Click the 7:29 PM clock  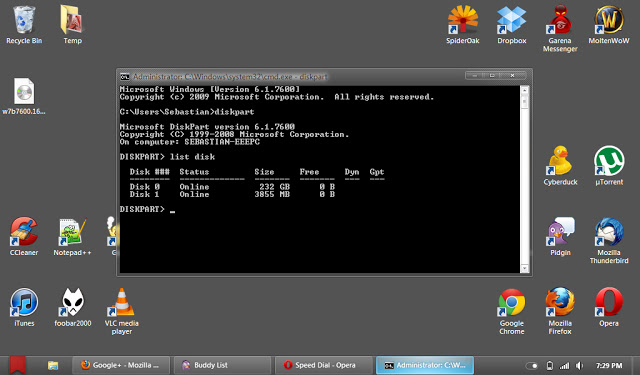(x=609, y=366)
